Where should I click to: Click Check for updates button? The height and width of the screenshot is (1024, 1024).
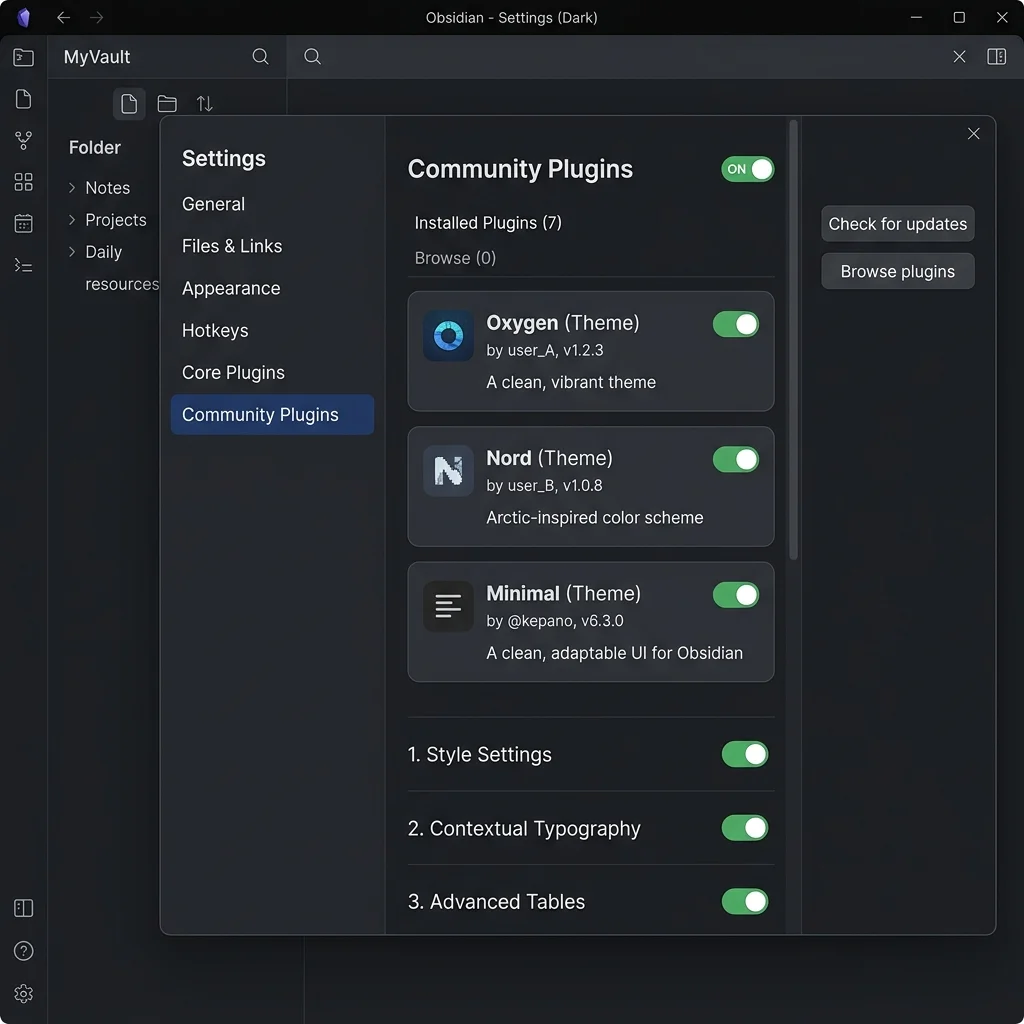pos(898,224)
